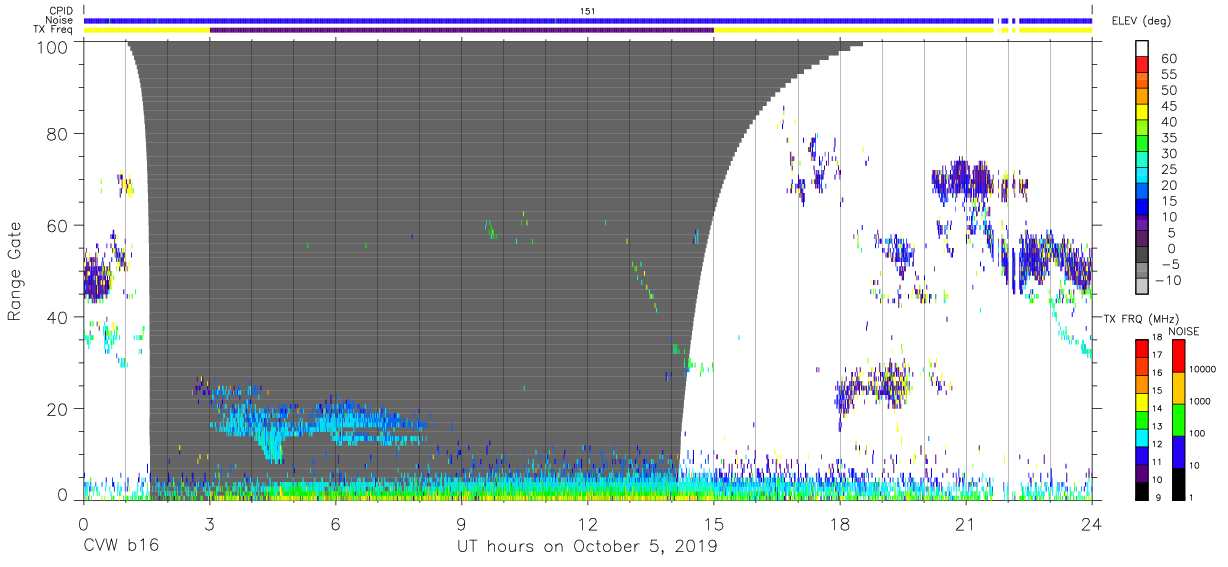
Task: Click the 15 tick label on the UT hours axis
Action: coord(714,523)
